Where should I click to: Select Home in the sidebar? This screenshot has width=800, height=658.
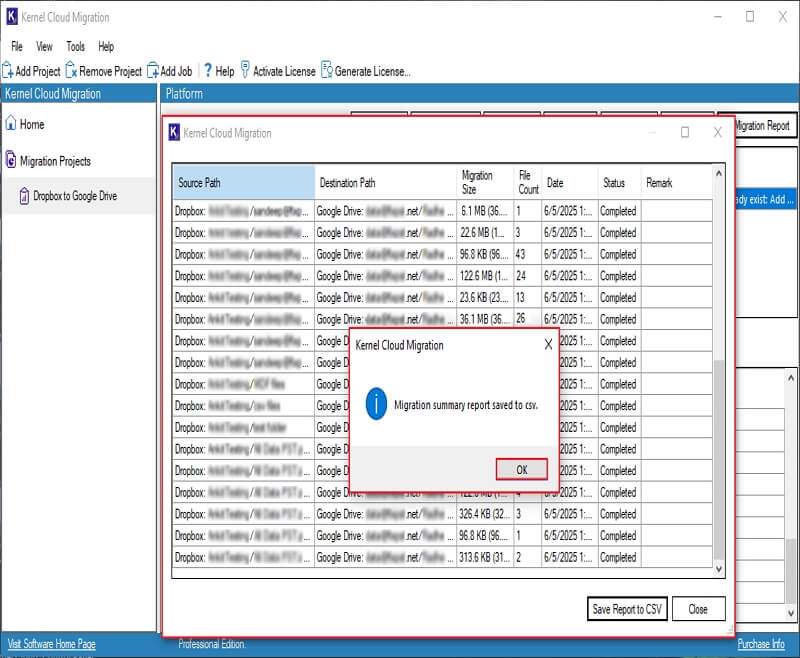click(x=32, y=124)
